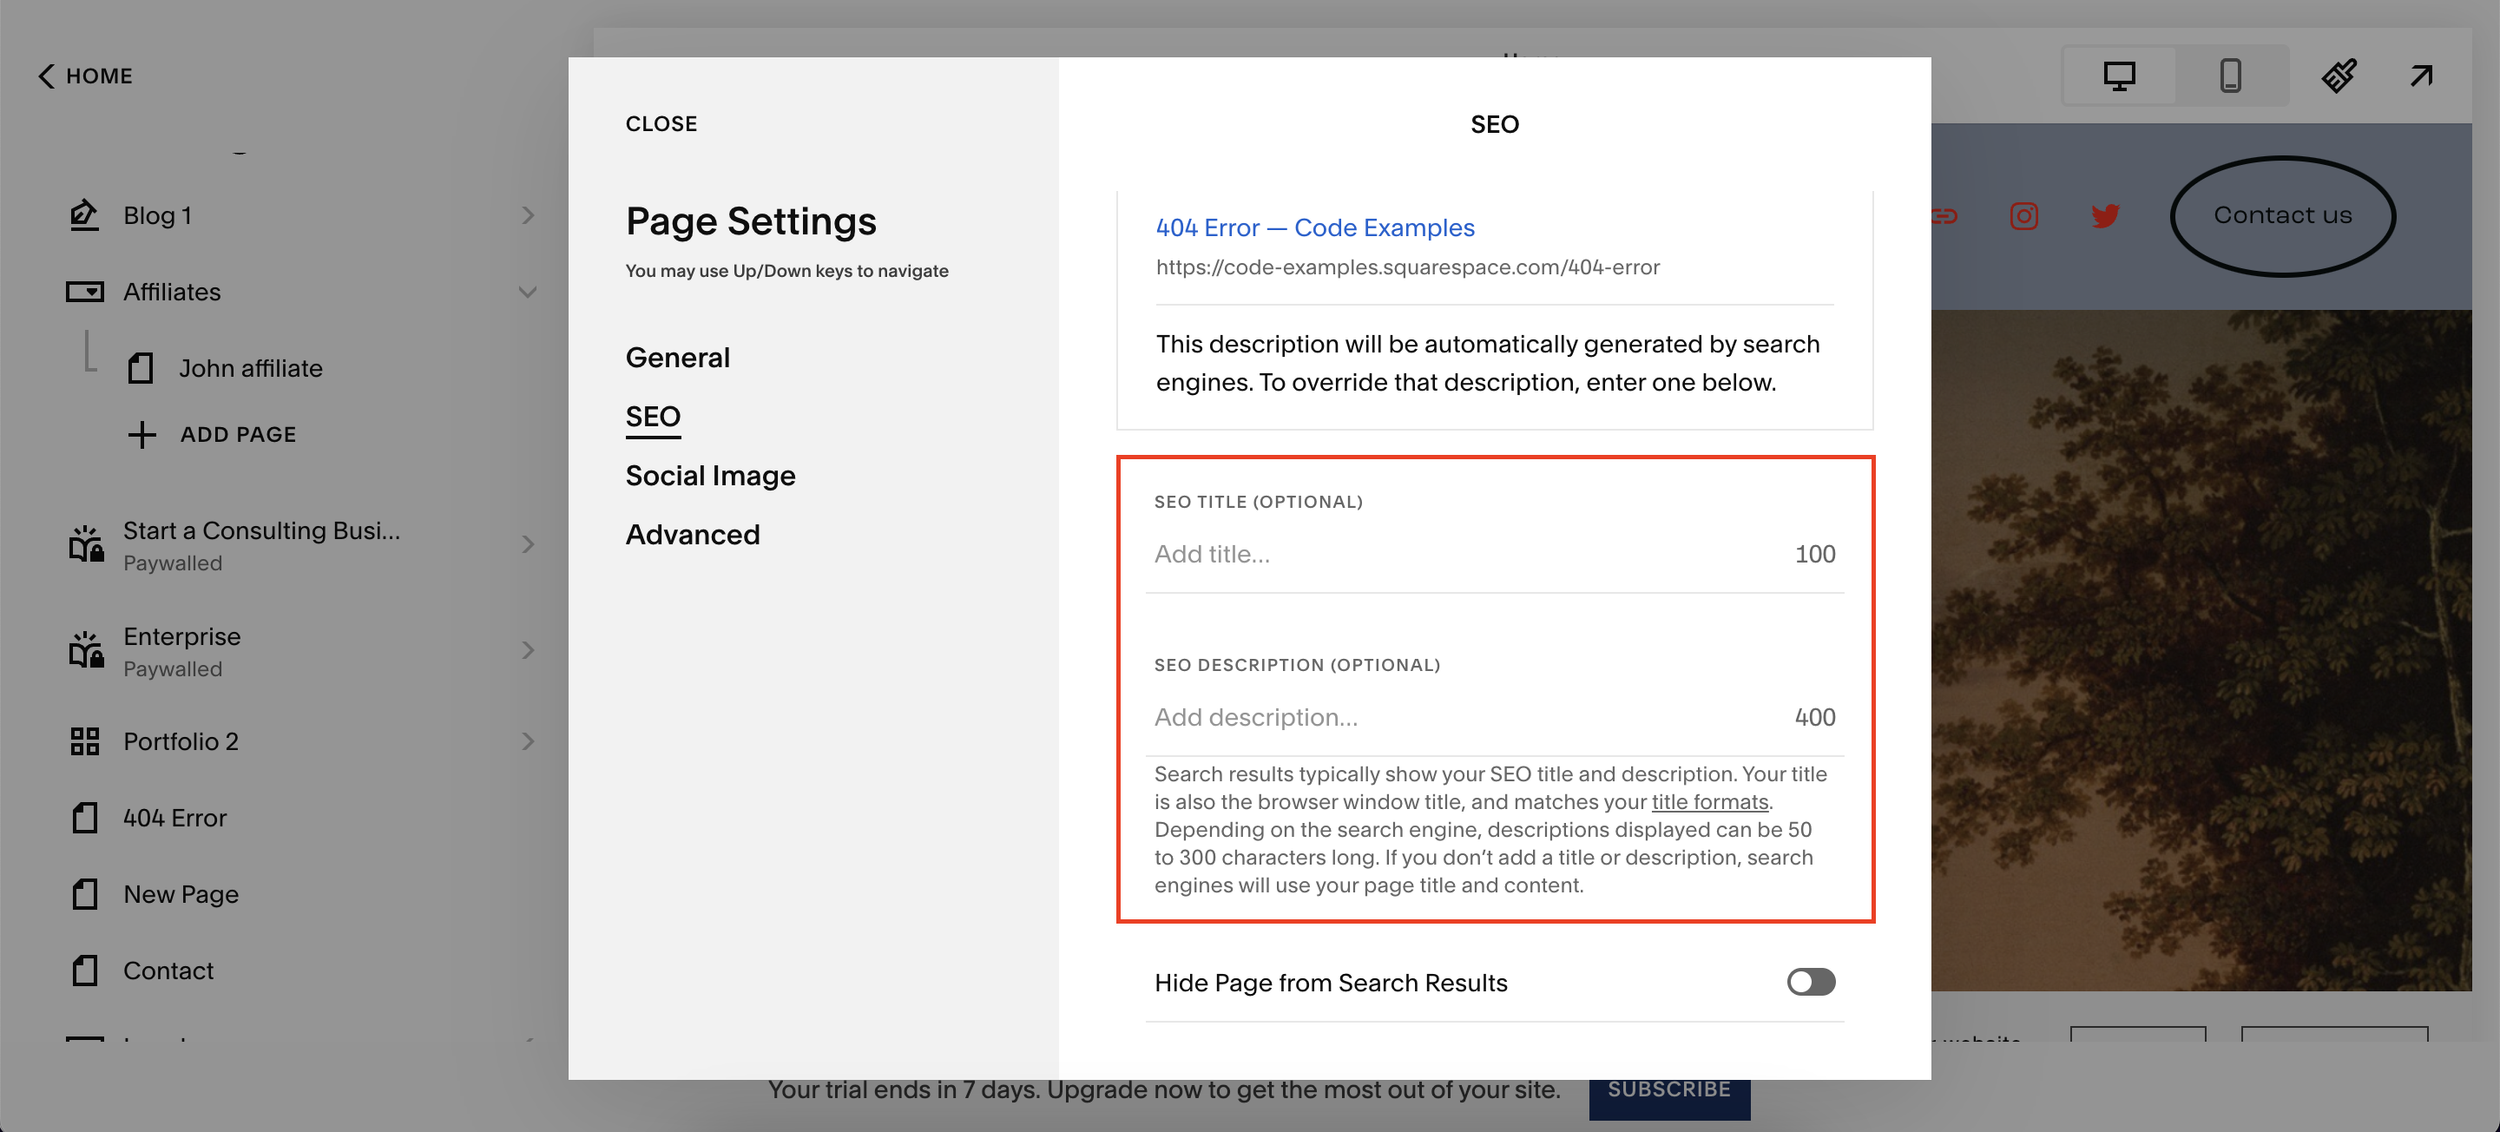The image size is (2500, 1132).
Task: Open the Advanced settings tab
Action: pos(692,535)
